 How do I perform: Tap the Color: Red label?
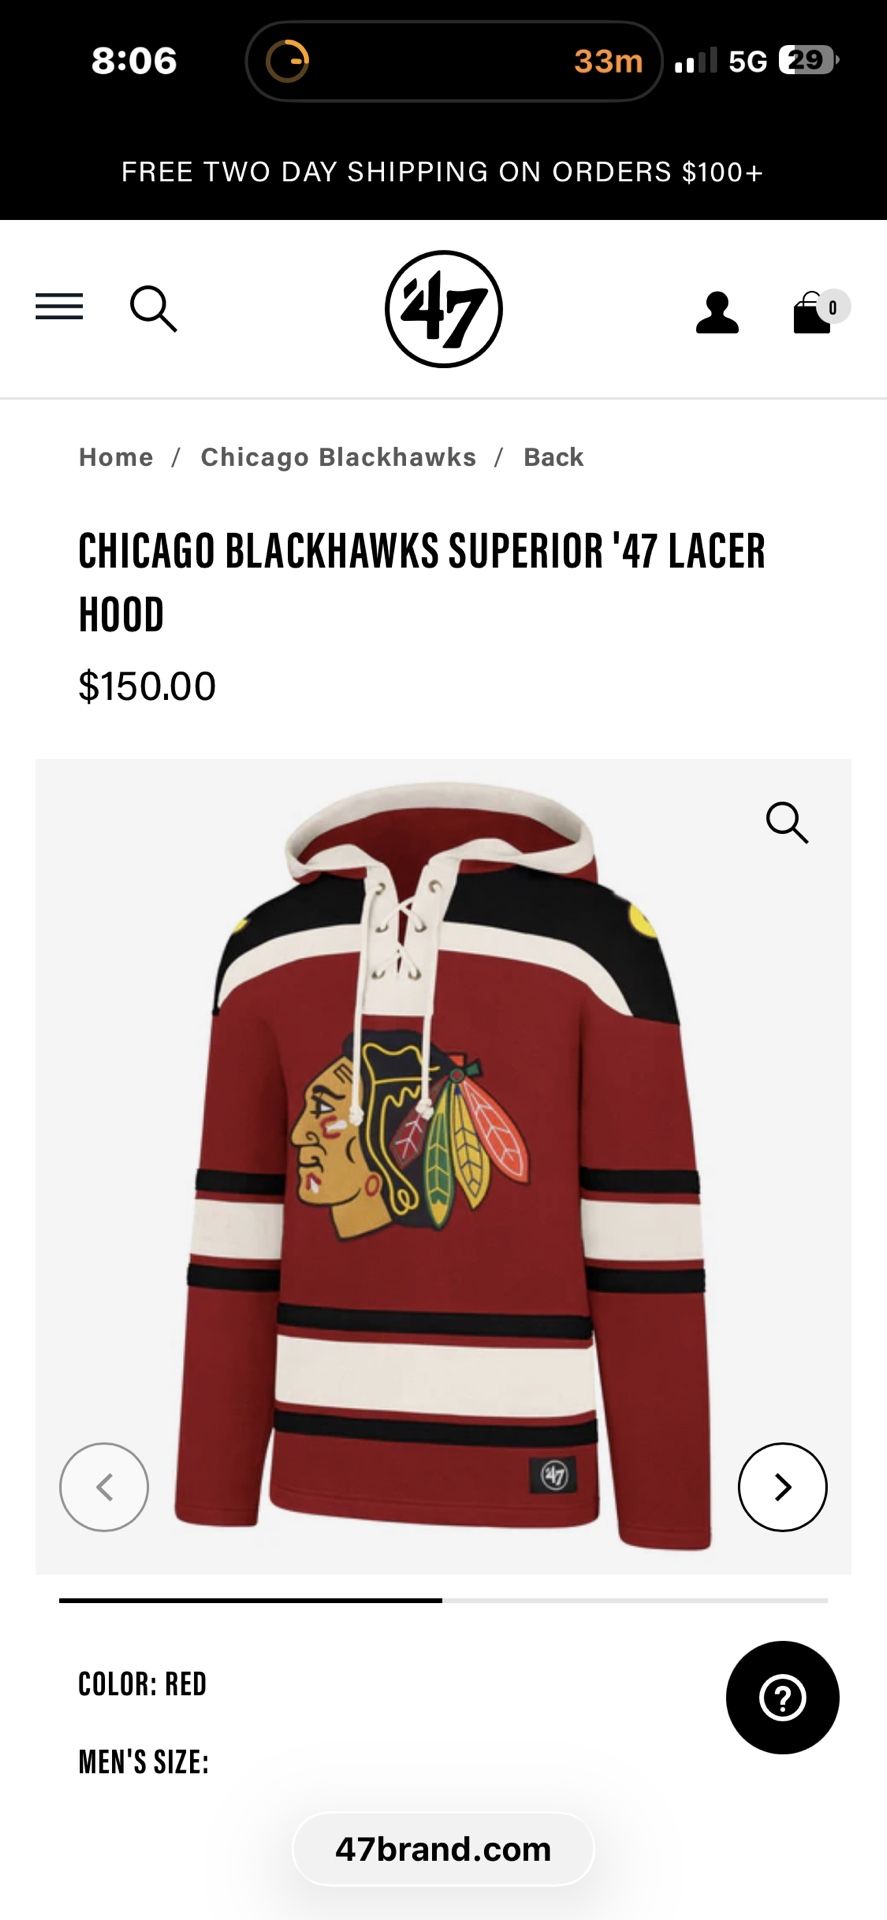tap(142, 1684)
